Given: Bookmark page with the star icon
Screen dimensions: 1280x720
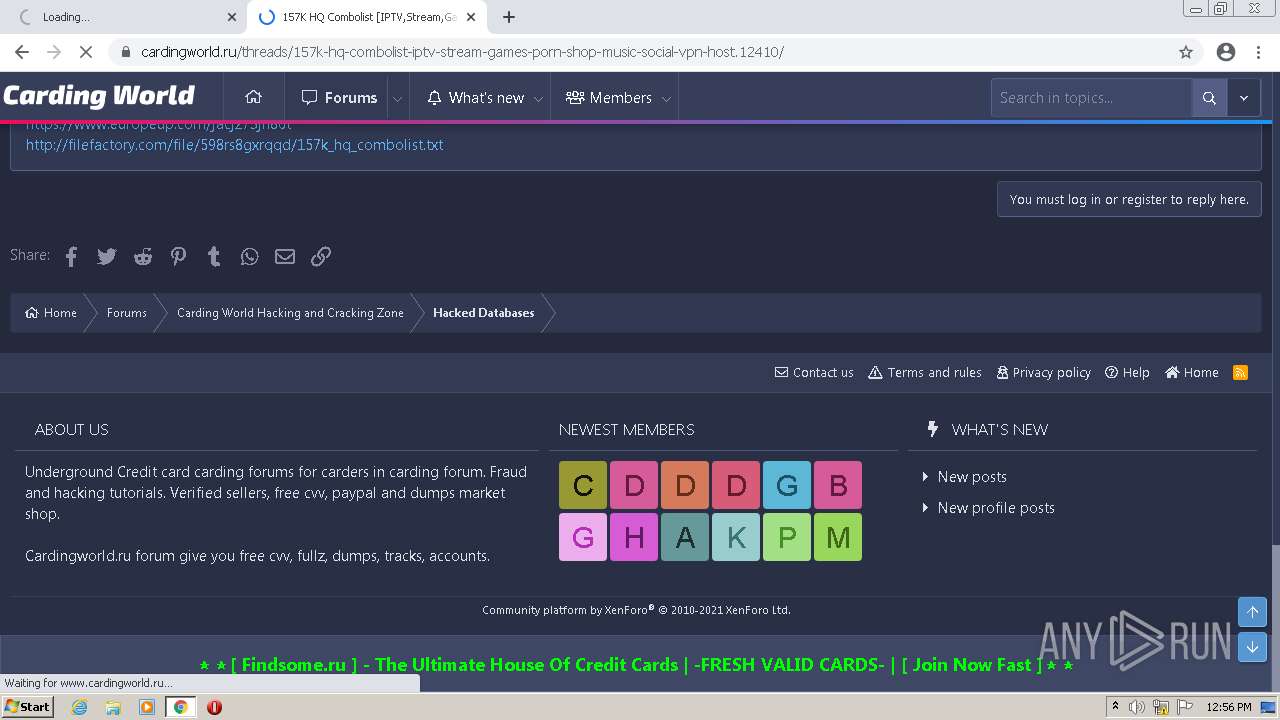Looking at the screenshot, I should coord(1186,52).
